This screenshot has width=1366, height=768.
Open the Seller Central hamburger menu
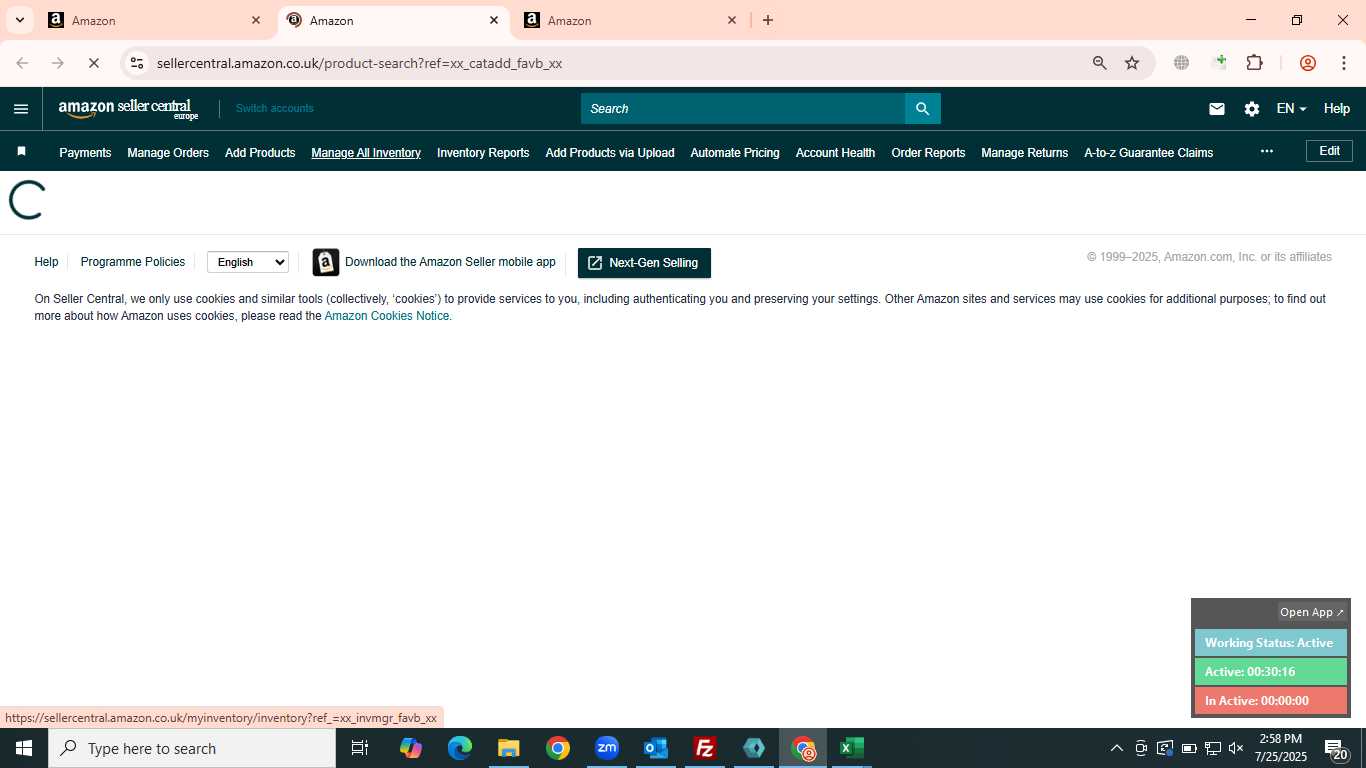click(x=21, y=109)
